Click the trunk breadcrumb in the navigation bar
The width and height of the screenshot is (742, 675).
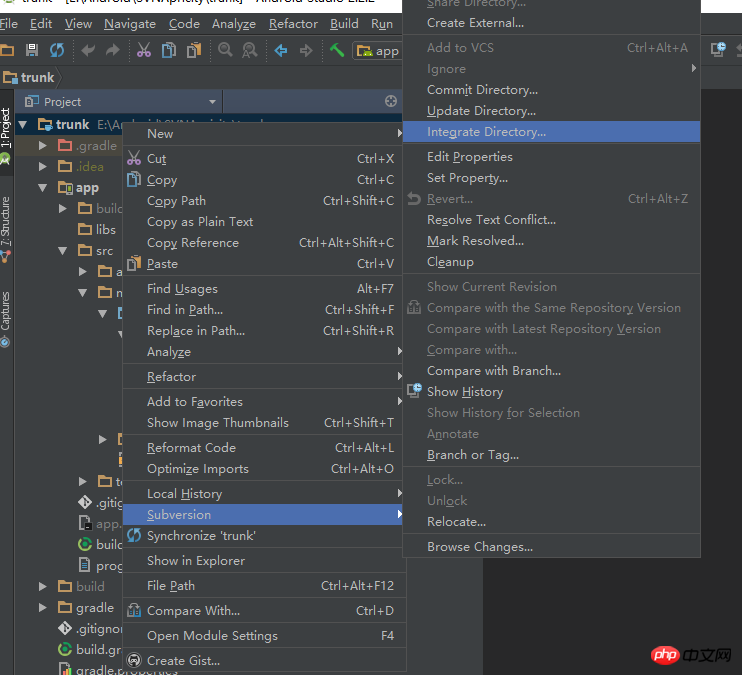(37, 77)
